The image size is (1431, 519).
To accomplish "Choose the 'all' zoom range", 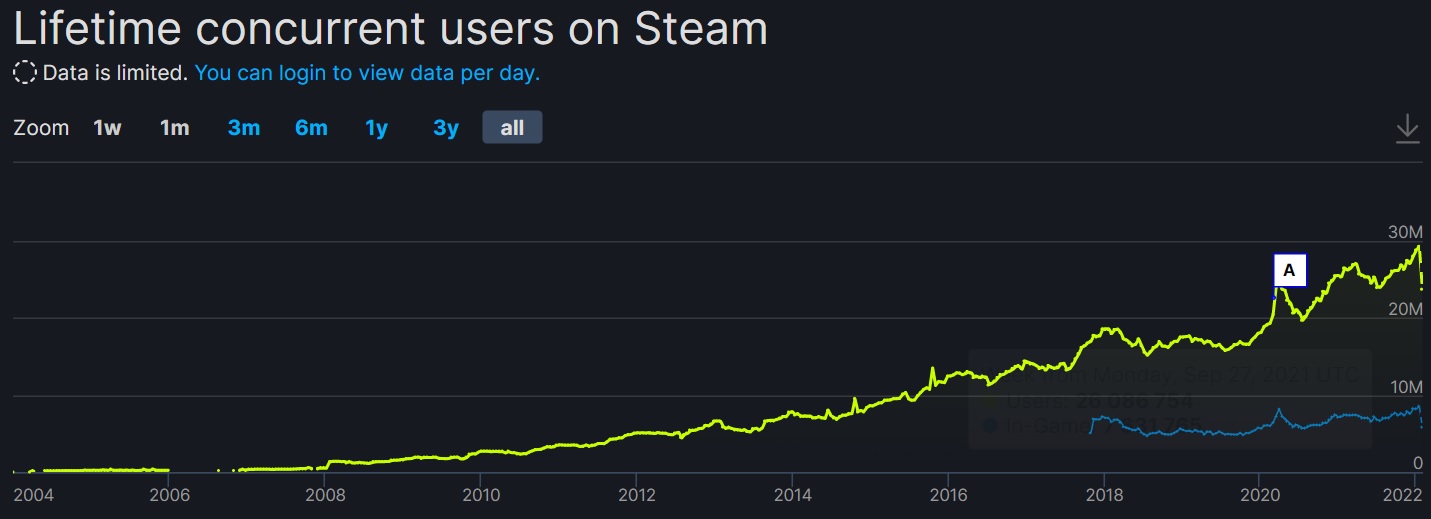I will coord(512,128).
